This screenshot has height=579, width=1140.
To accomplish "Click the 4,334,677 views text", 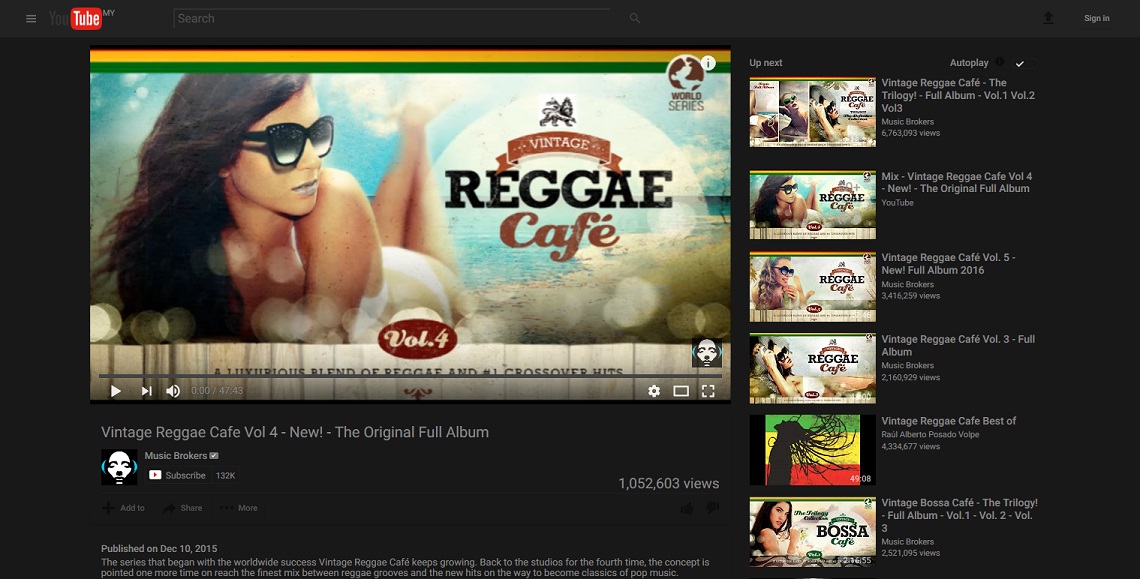I will [910, 447].
